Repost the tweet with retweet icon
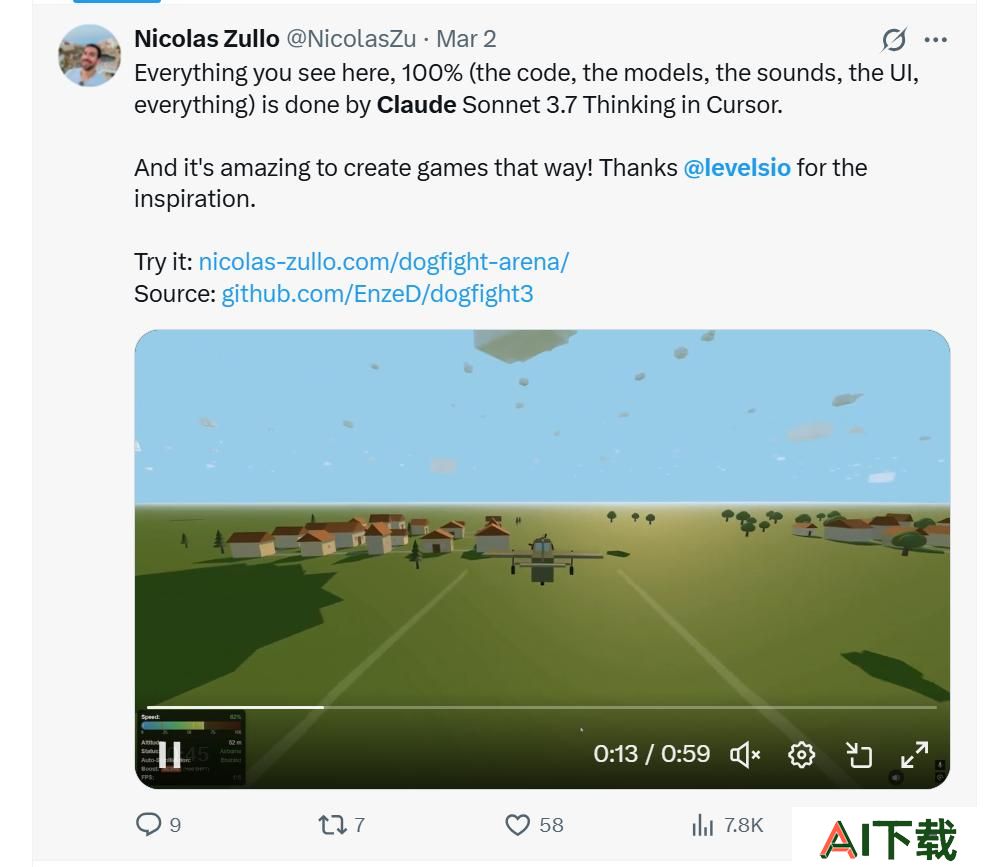 coord(332,825)
